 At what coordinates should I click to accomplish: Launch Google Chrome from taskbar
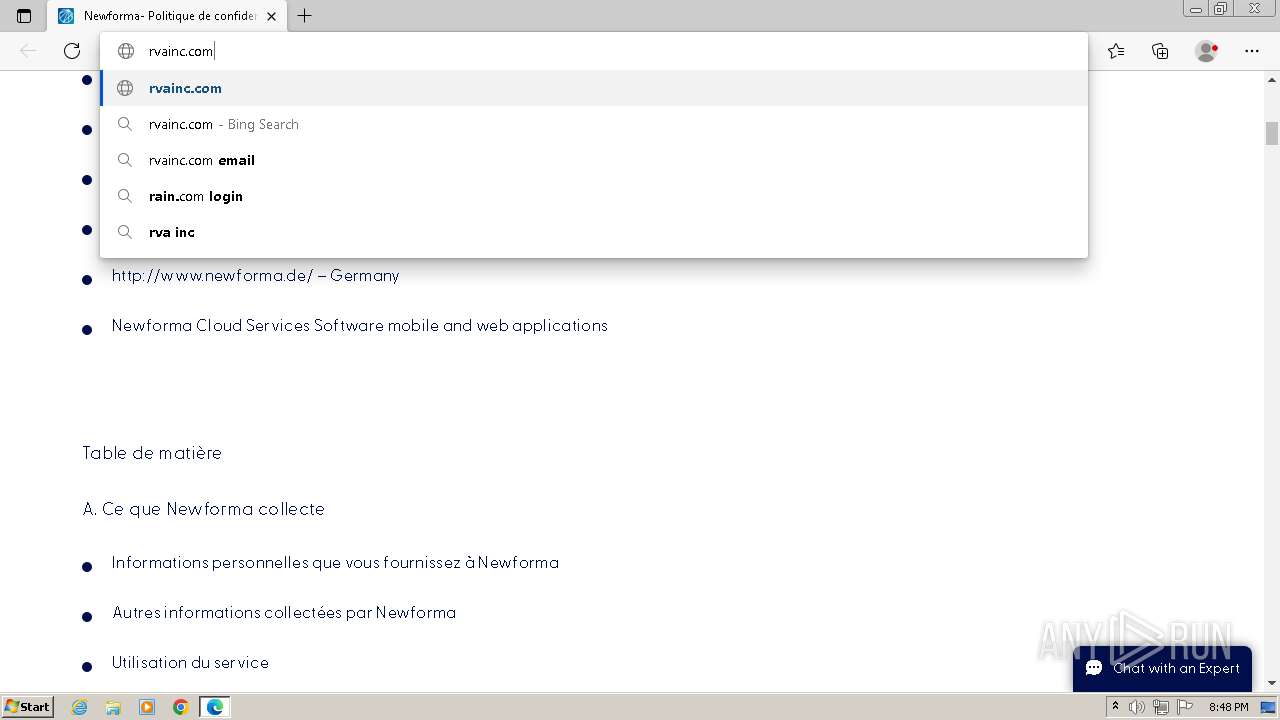181,707
